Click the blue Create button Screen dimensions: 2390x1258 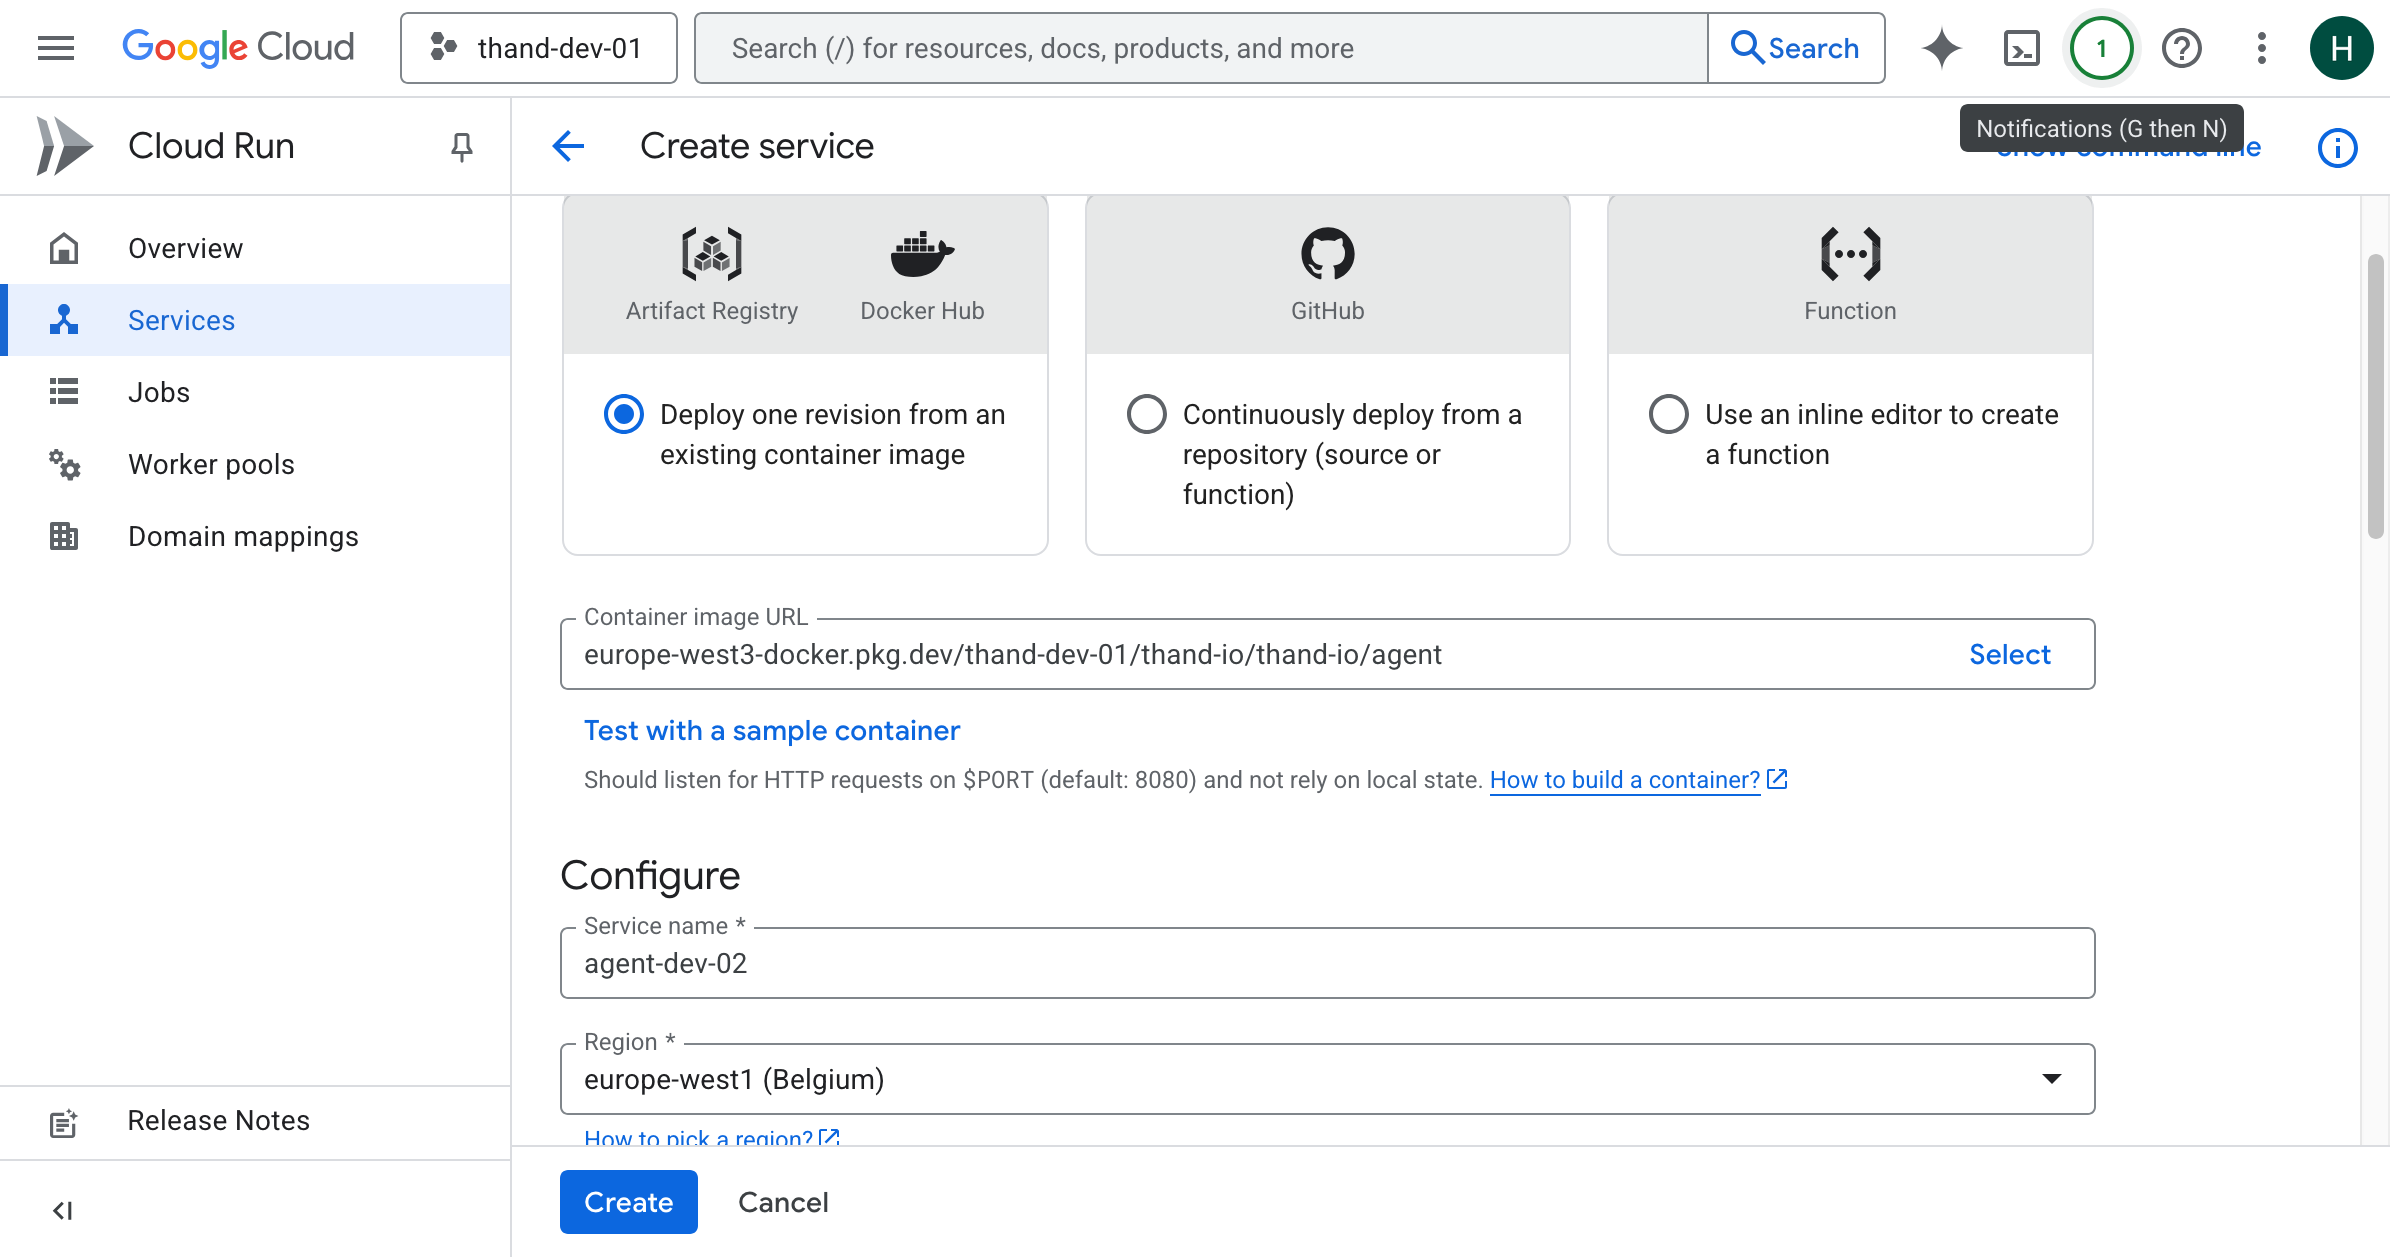pyautogui.click(x=628, y=1202)
